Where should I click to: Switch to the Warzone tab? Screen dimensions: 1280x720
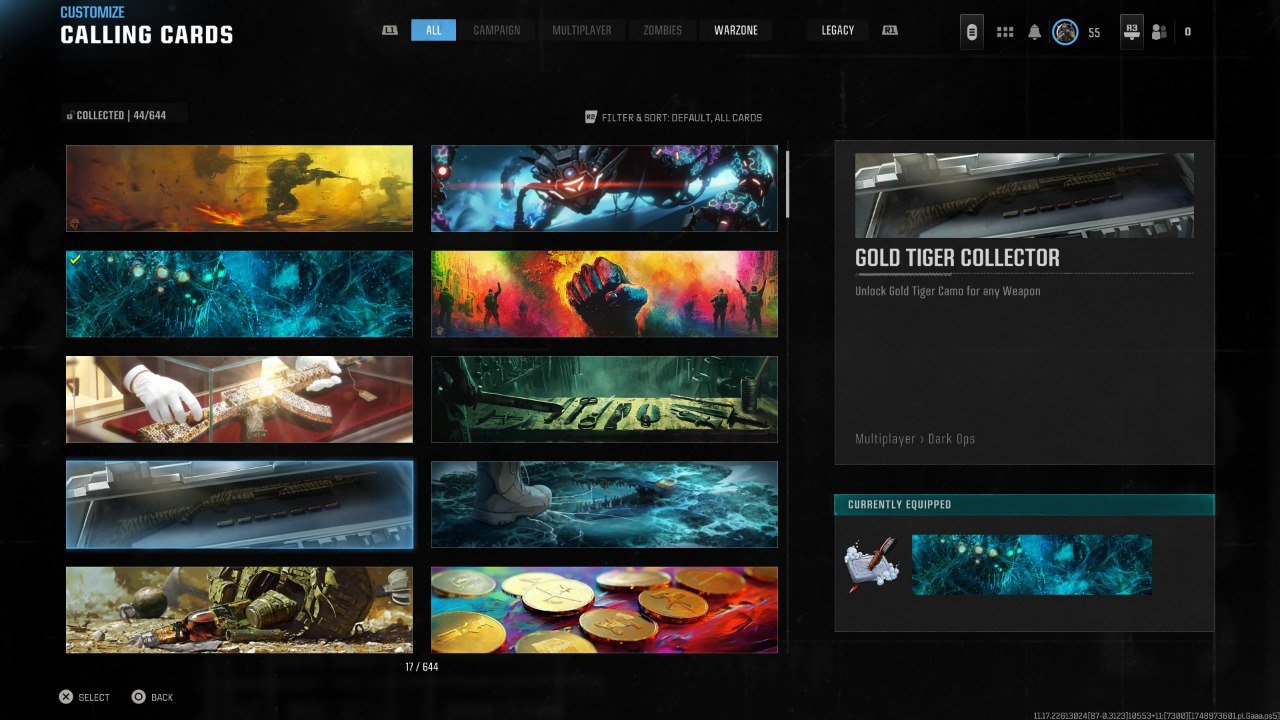(x=736, y=30)
